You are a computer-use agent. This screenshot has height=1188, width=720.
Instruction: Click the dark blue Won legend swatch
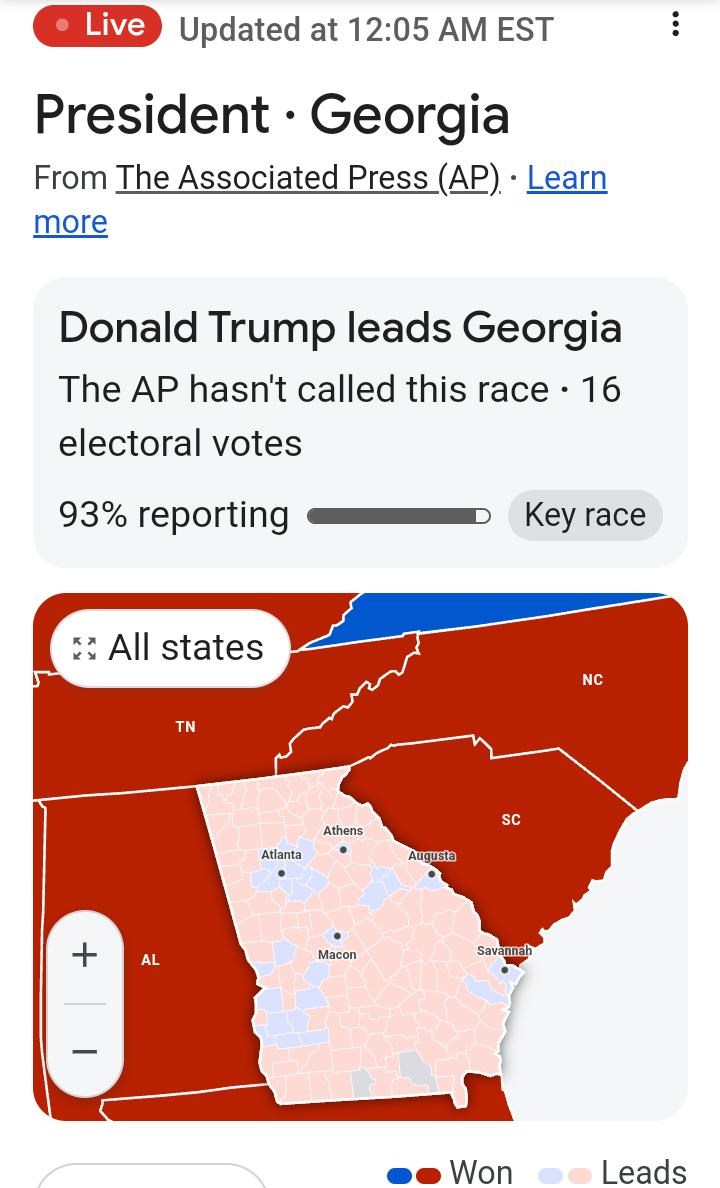pyautogui.click(x=399, y=1175)
